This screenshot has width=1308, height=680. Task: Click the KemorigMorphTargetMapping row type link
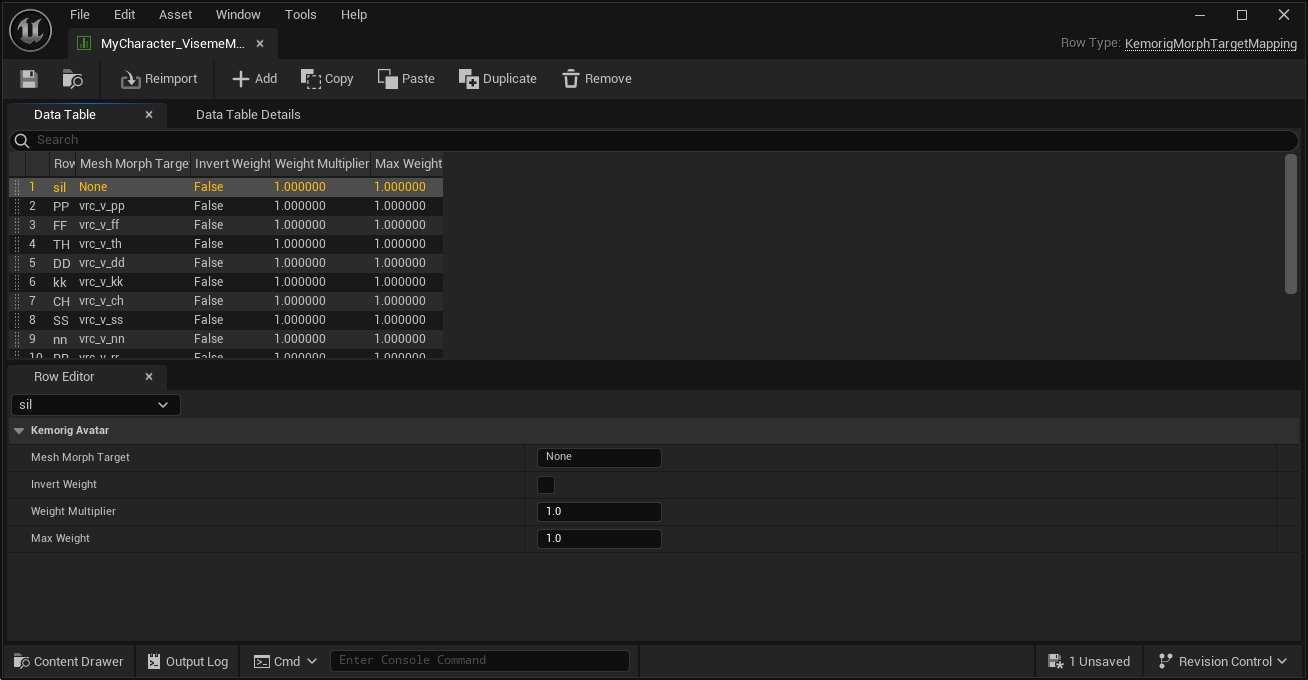(x=1210, y=44)
